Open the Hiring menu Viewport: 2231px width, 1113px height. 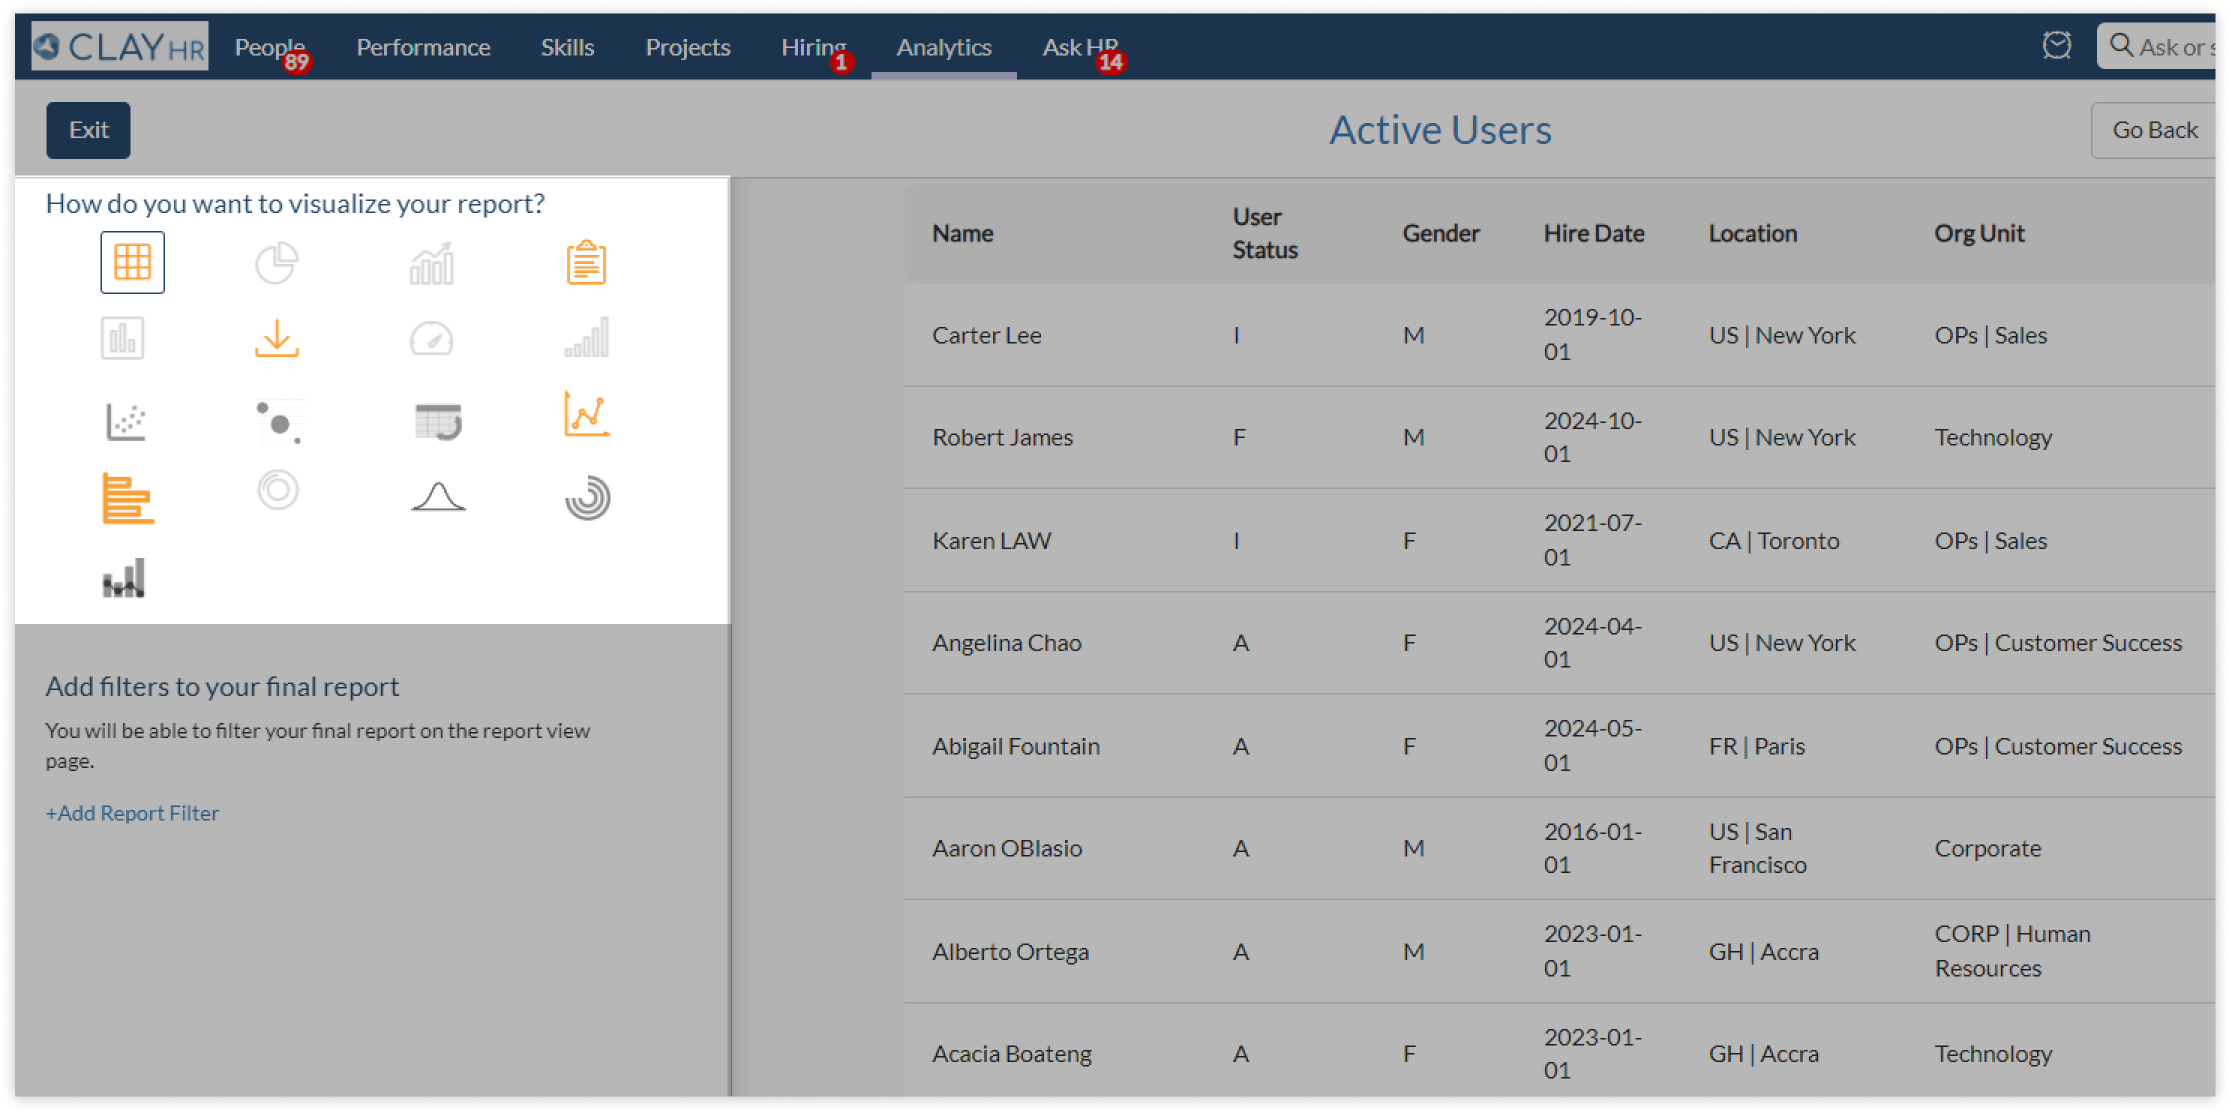coord(813,47)
